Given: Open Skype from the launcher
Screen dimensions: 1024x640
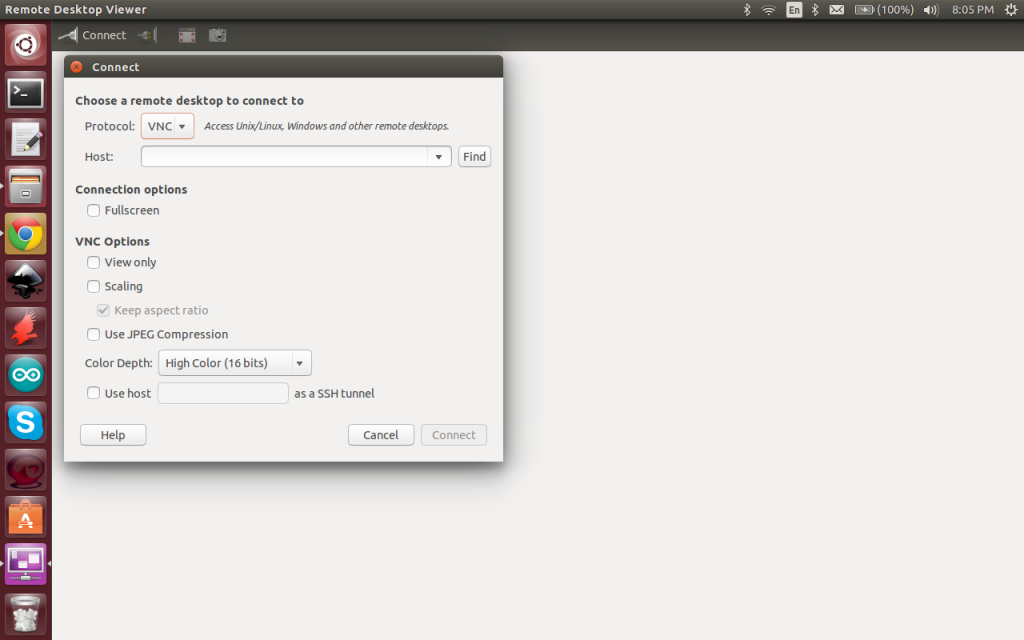Looking at the screenshot, I should click(x=26, y=423).
